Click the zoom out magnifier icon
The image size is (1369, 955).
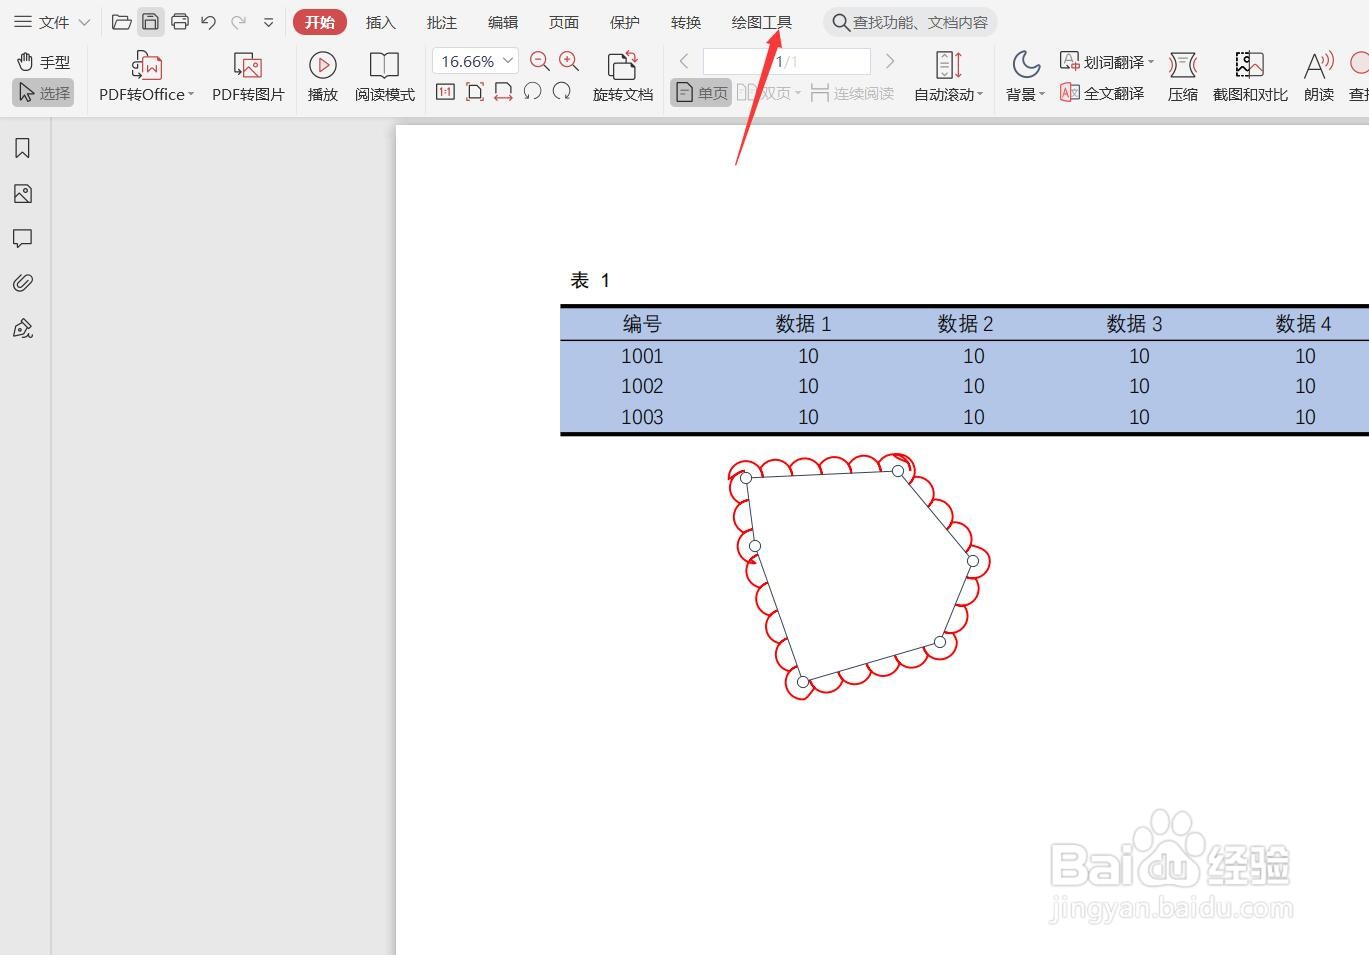[x=539, y=61]
